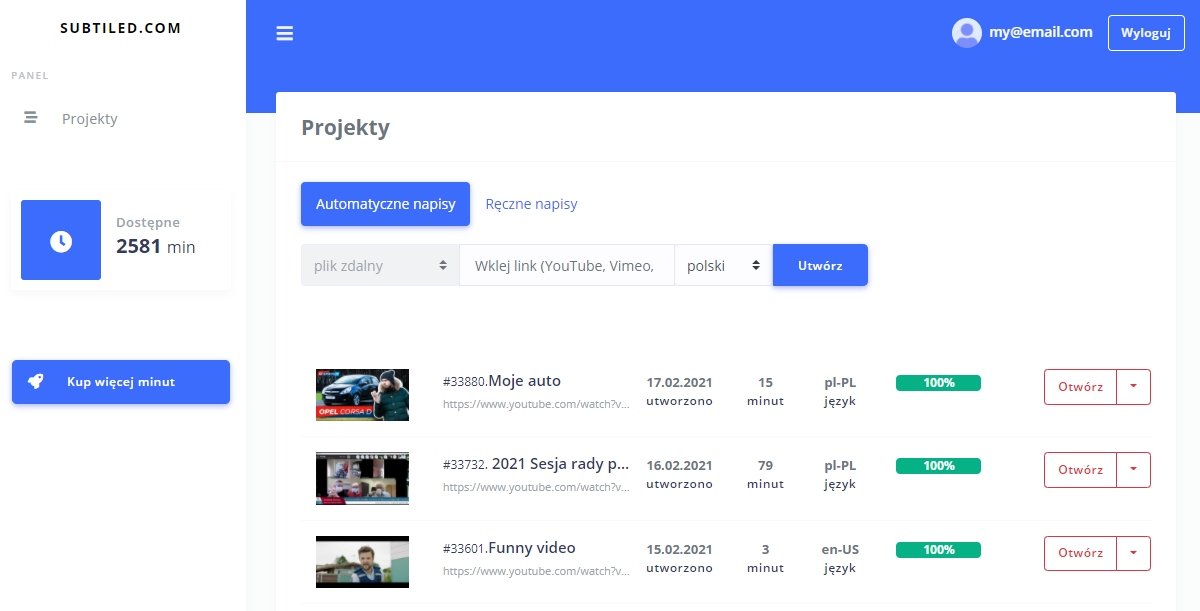This screenshot has height=611, width=1200.
Task: Open the polski language dropdown
Action: (723, 266)
